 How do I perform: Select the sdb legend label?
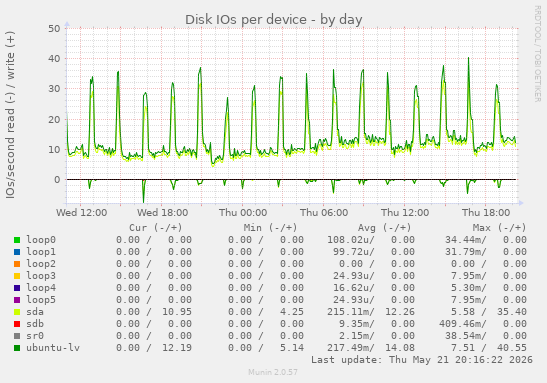(x=35, y=324)
